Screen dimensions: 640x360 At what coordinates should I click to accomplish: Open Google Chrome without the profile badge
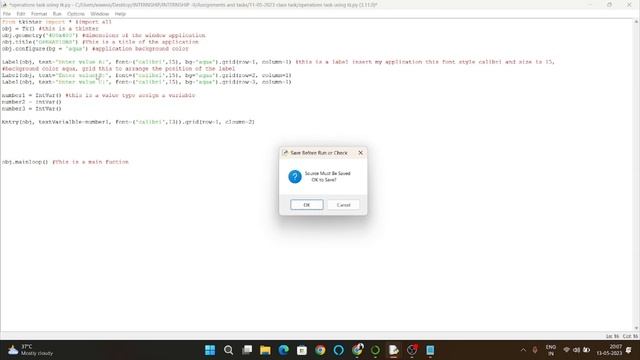click(x=320, y=350)
